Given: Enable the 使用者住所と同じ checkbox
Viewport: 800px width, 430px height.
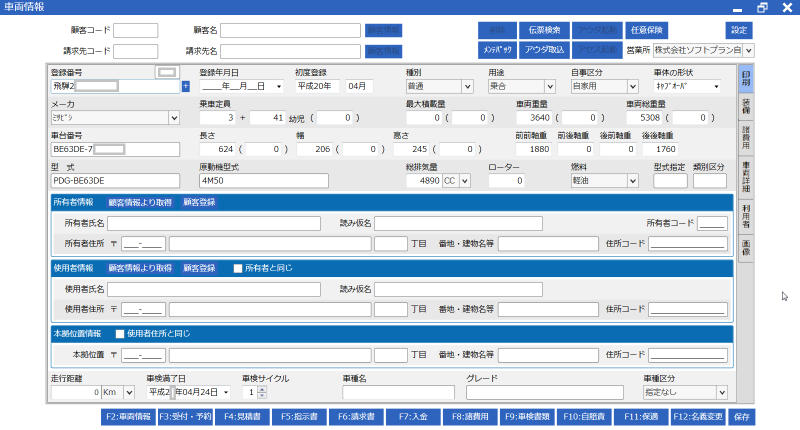Looking at the screenshot, I should coord(121,332).
